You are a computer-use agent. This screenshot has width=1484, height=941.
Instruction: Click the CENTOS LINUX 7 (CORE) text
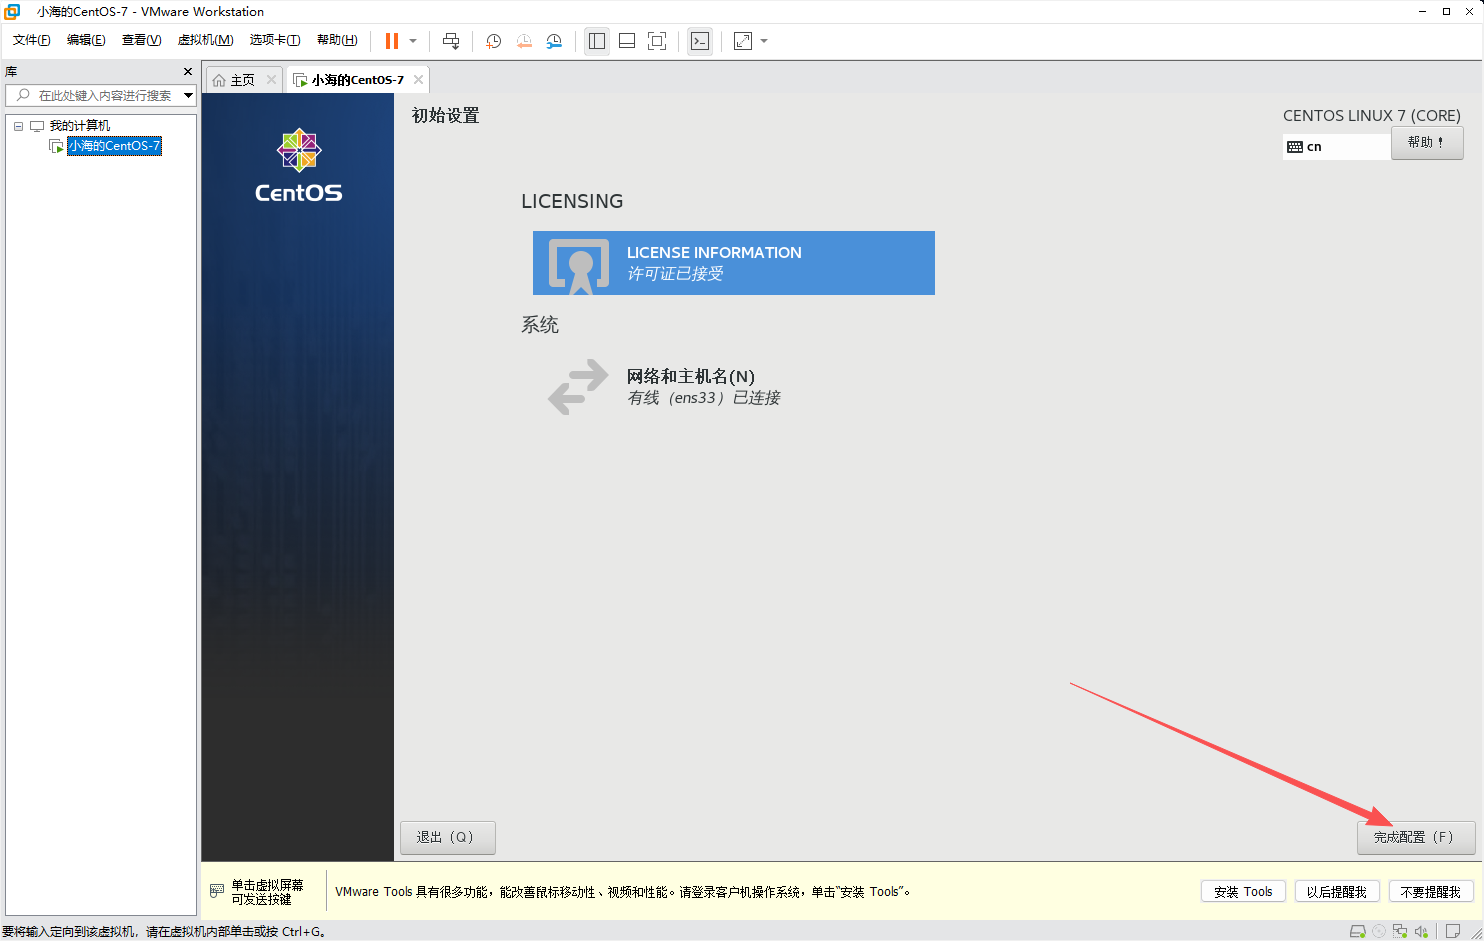click(x=1372, y=116)
